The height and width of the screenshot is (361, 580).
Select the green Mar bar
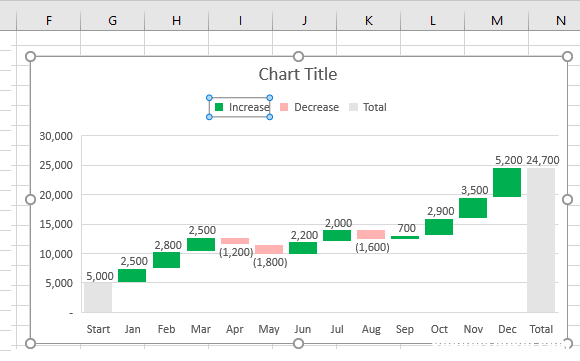[x=201, y=244]
